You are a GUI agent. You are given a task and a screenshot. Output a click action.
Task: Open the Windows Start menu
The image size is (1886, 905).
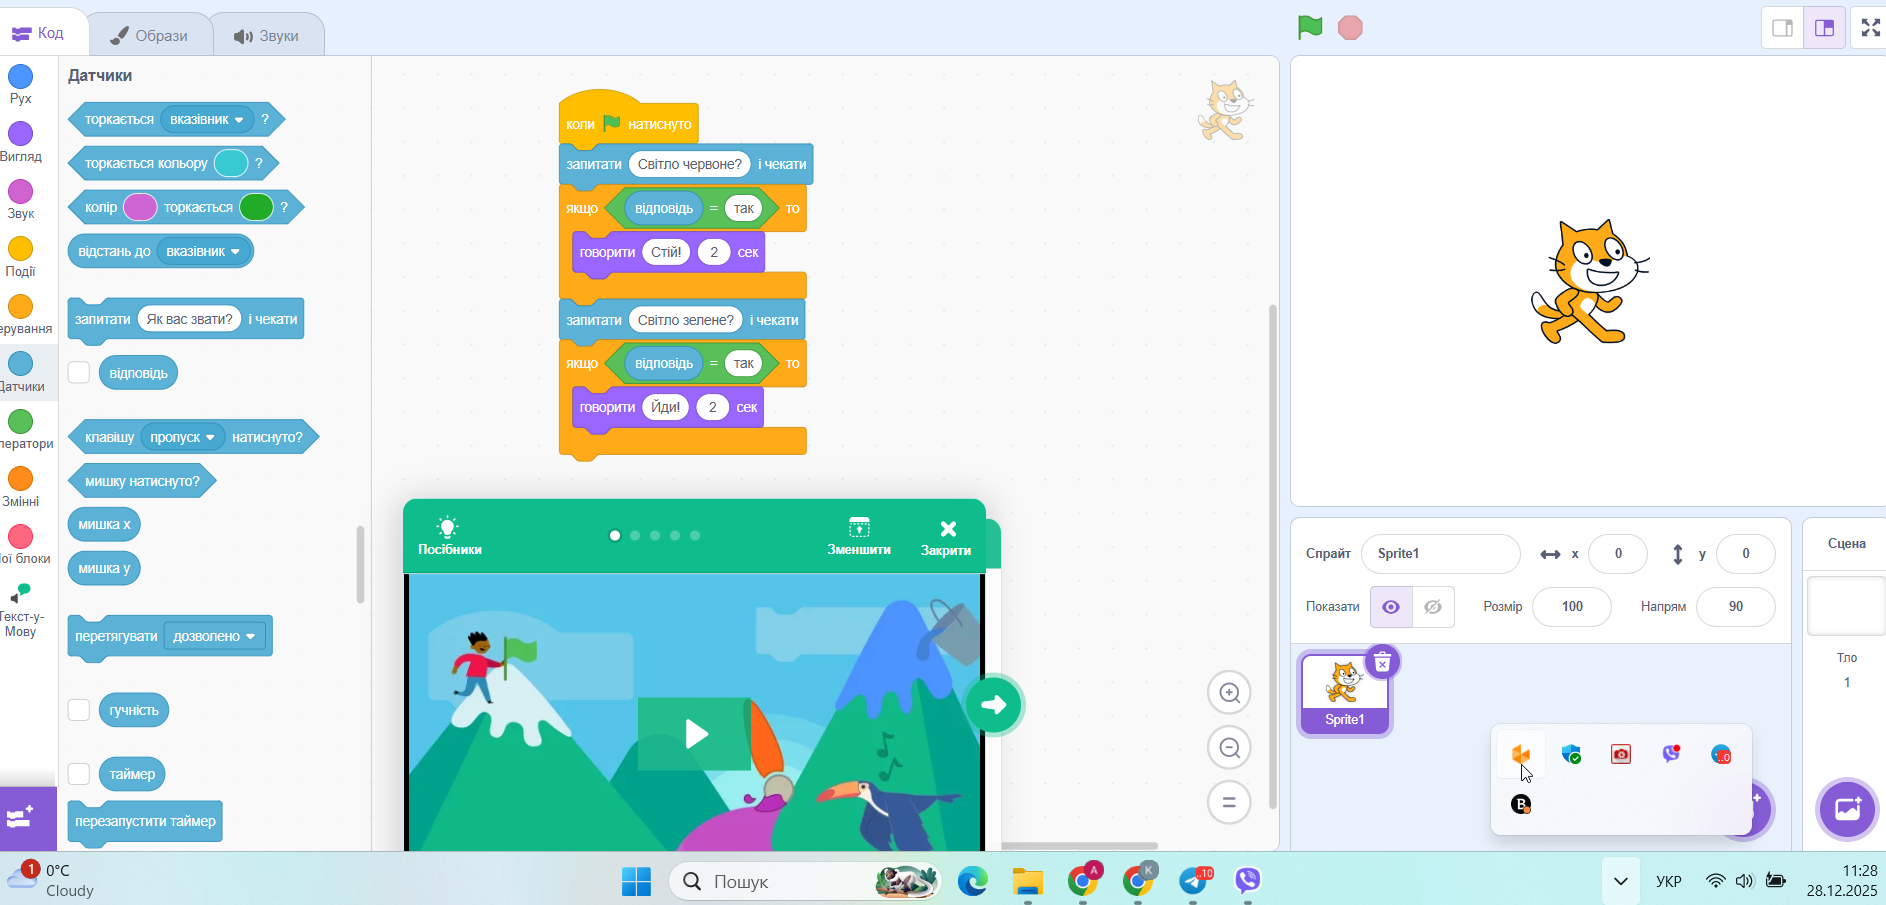coord(637,881)
